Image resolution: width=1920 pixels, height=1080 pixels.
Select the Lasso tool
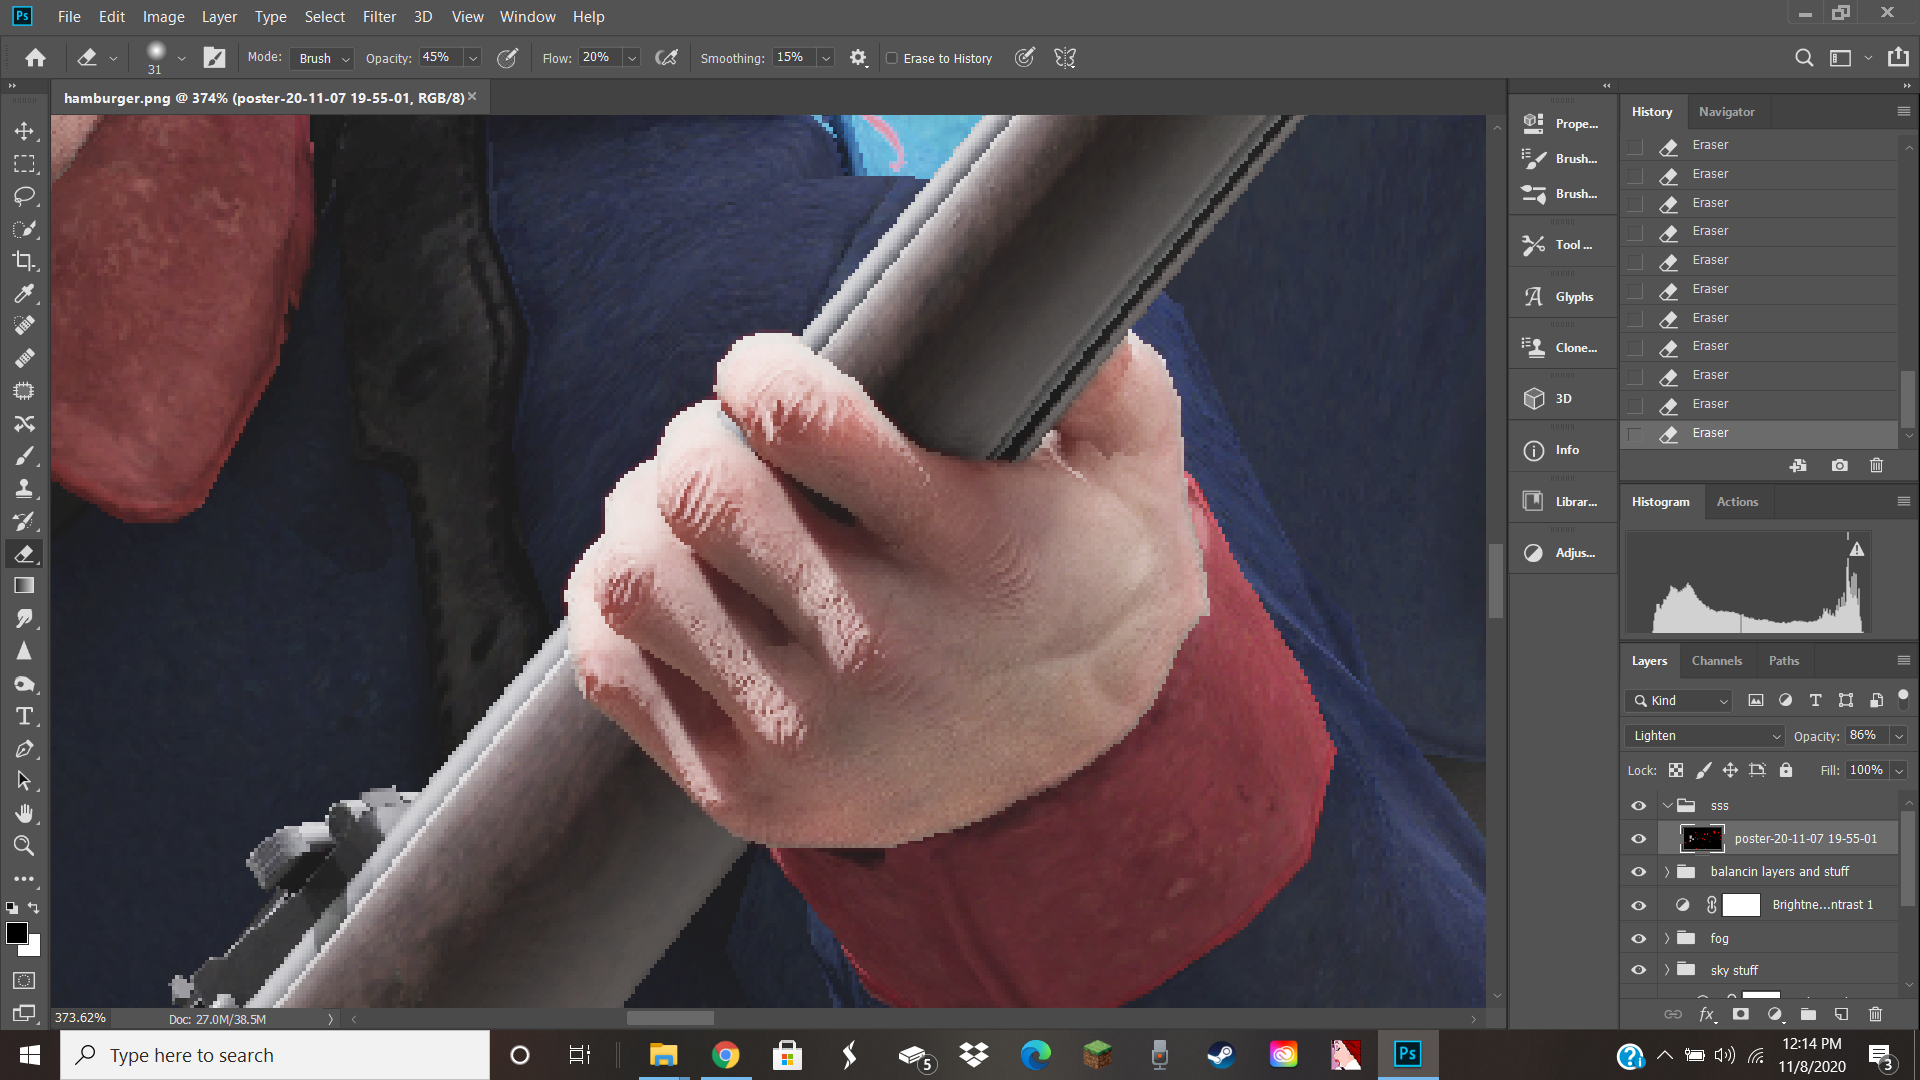[x=24, y=196]
